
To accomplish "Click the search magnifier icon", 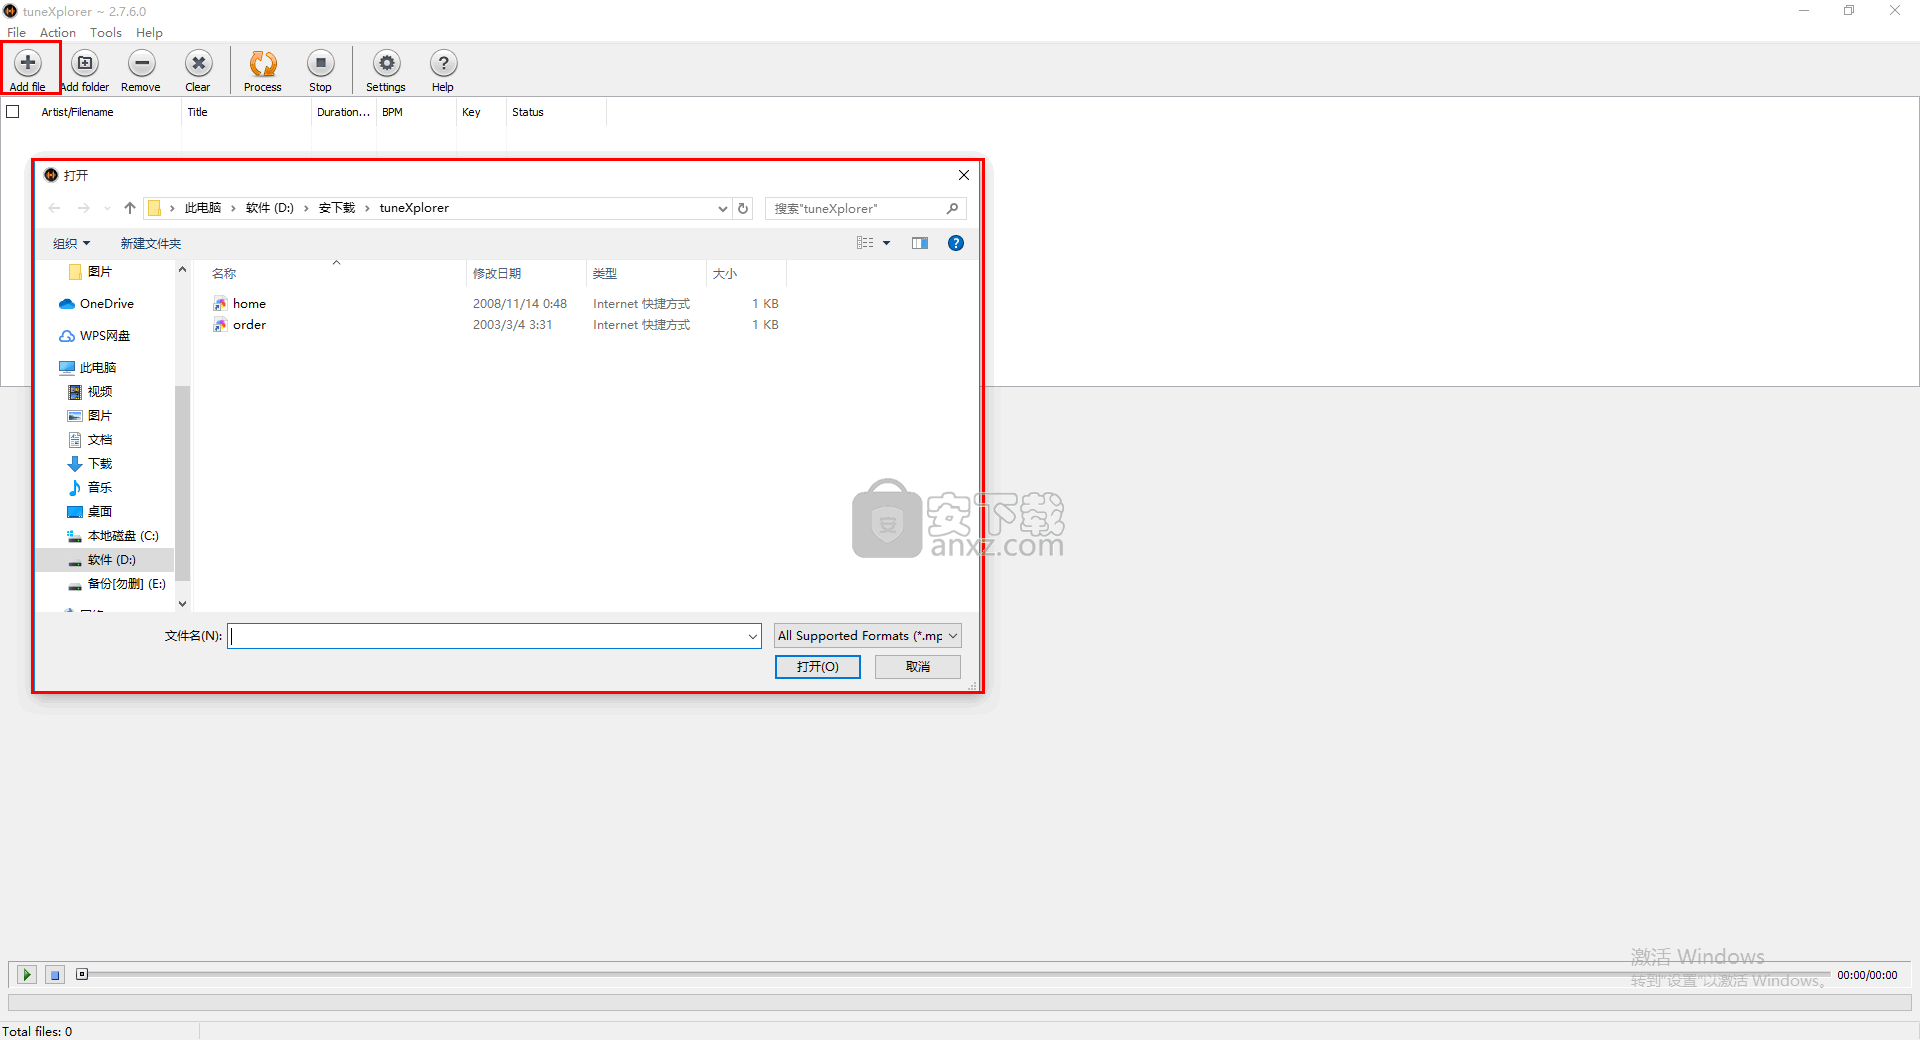I will click(953, 208).
